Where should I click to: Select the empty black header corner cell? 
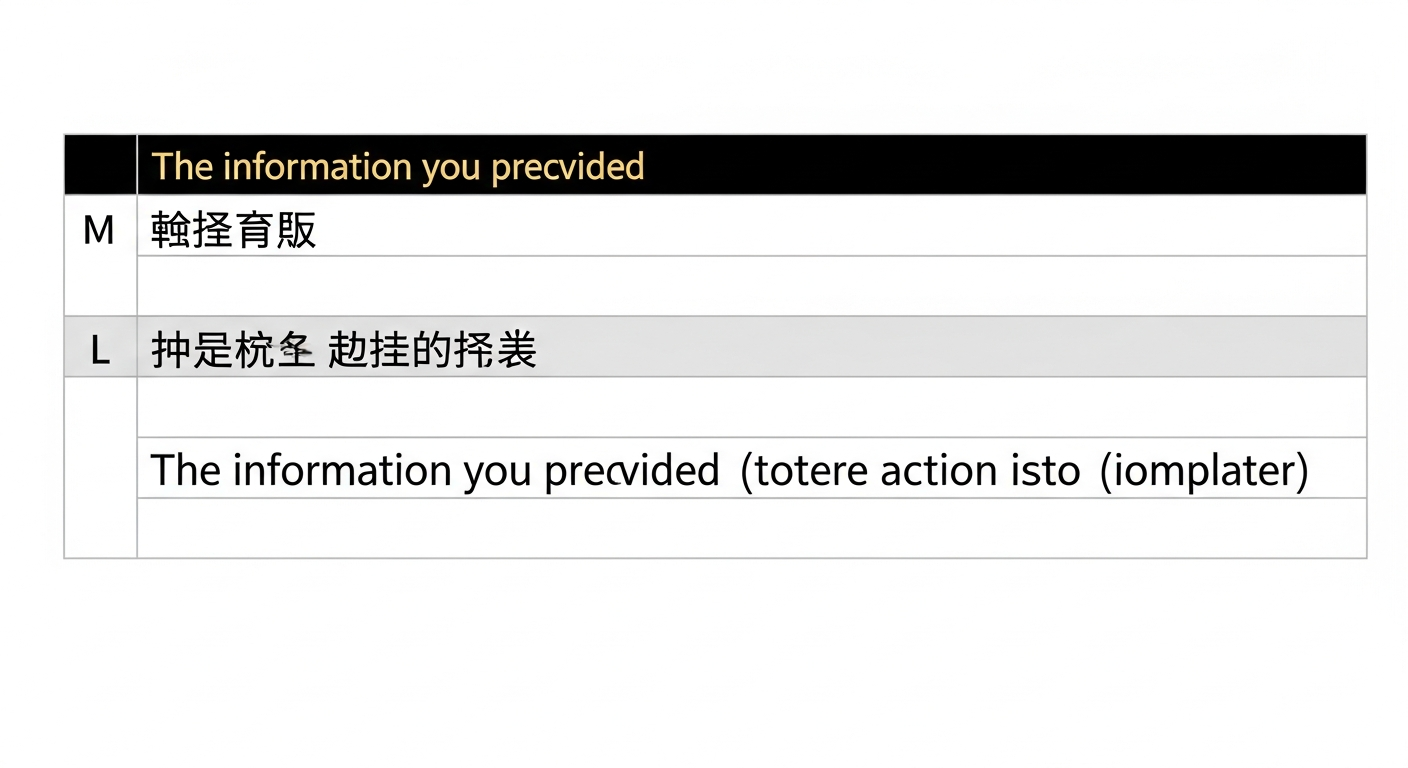coord(100,165)
